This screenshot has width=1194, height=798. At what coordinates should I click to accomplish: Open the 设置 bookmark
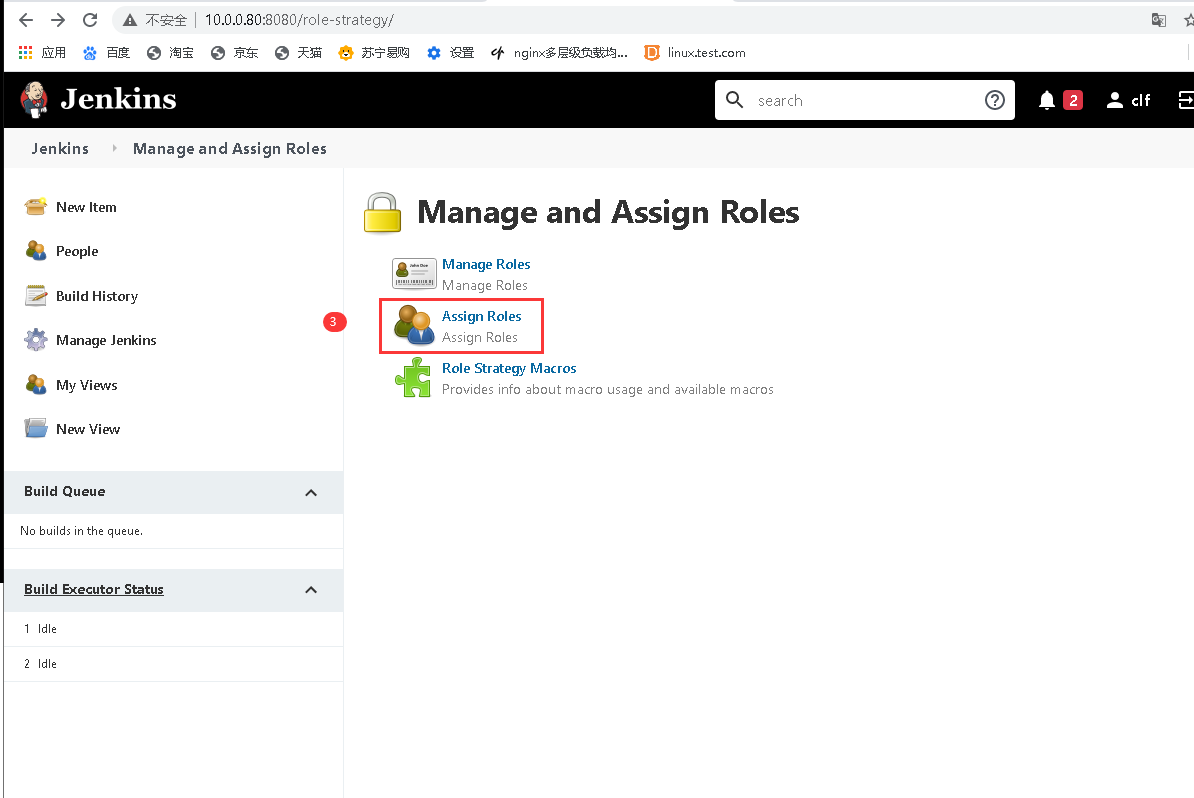451,53
